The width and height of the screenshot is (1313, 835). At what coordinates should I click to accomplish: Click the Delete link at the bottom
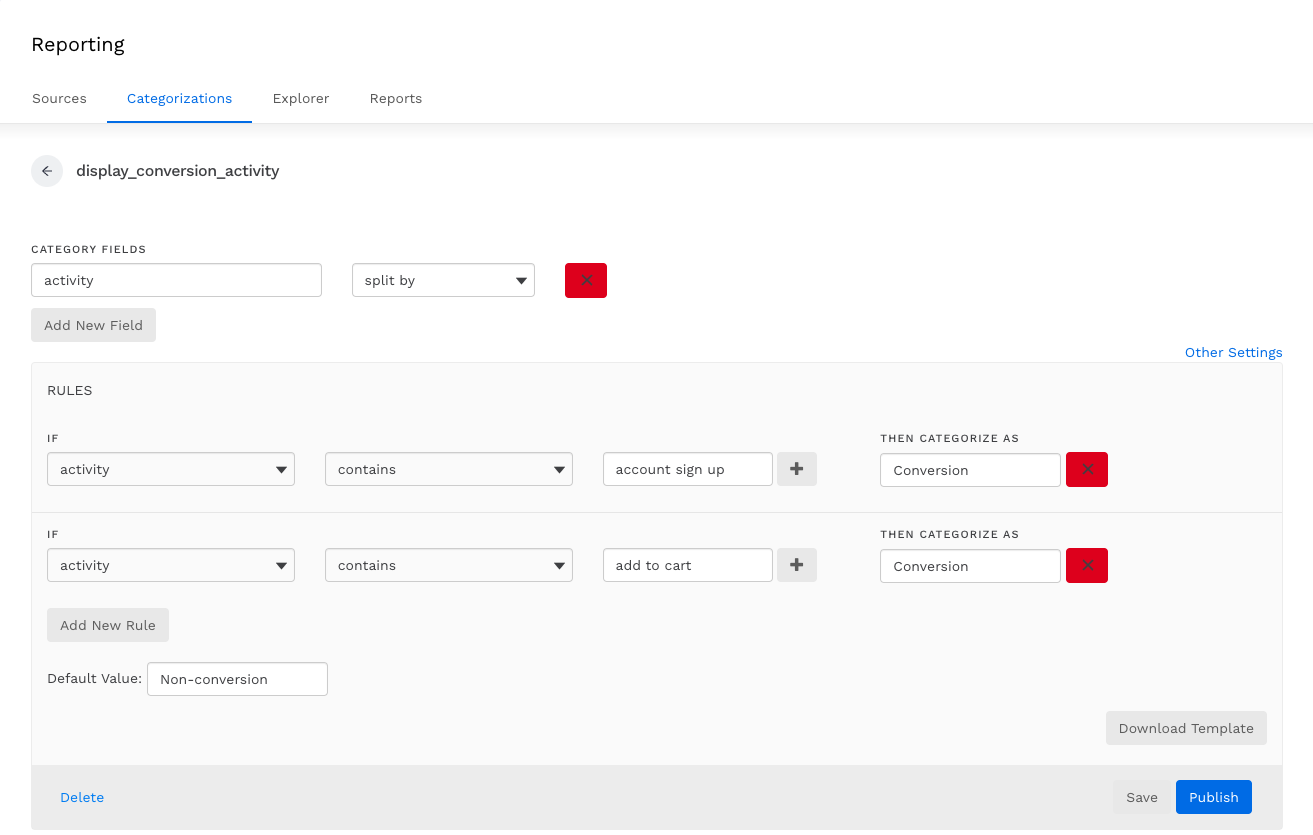point(82,797)
